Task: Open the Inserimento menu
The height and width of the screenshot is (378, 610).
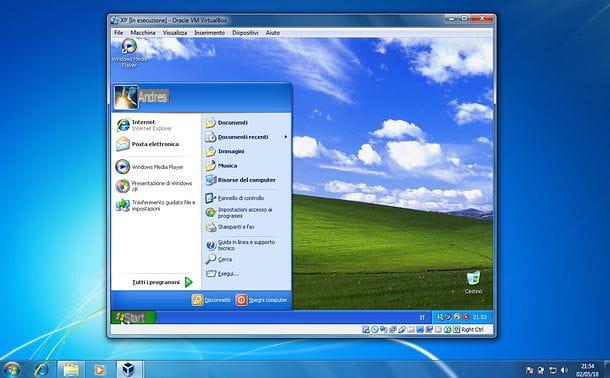Action: tap(210, 33)
